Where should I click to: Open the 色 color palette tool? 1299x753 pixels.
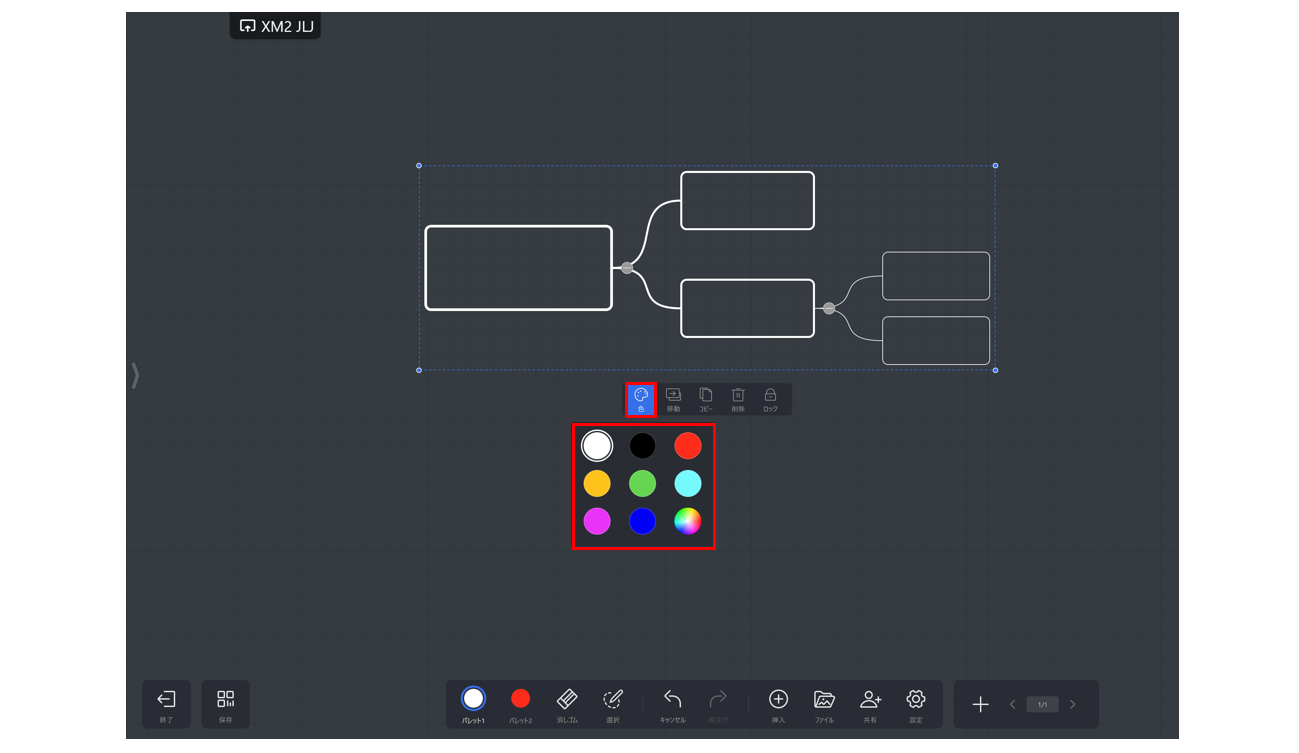pos(641,399)
